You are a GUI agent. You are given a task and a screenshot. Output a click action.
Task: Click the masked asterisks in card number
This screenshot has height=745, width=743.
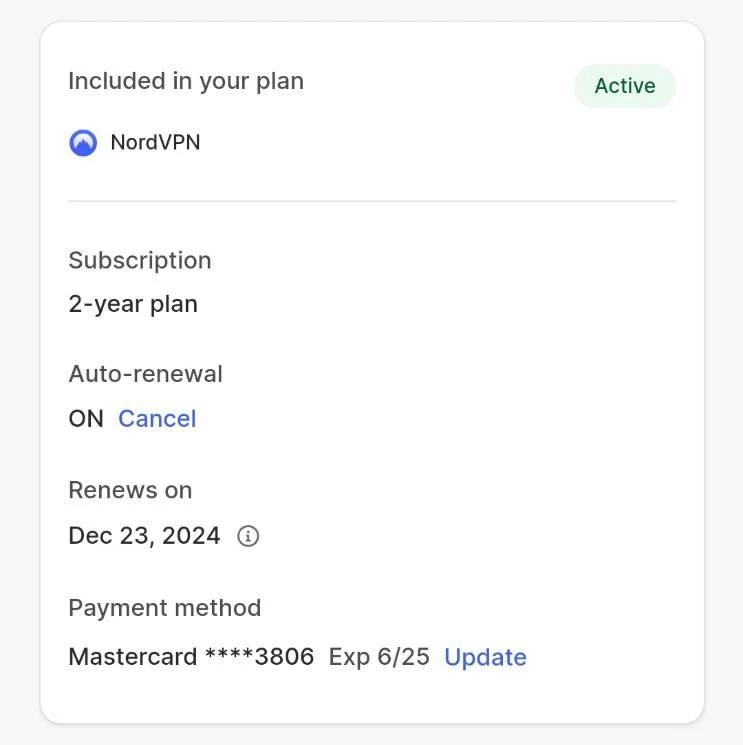pos(229,653)
